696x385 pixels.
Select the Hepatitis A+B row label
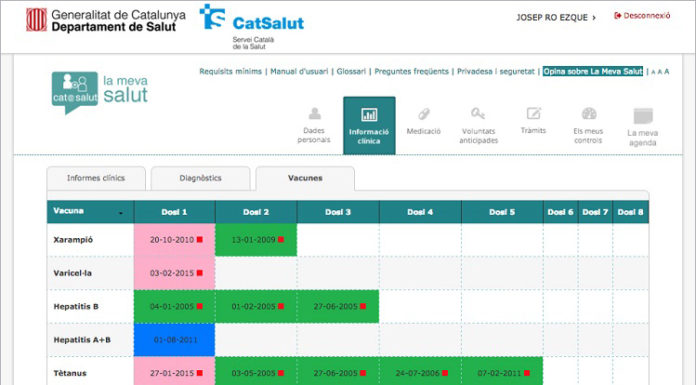82,340
